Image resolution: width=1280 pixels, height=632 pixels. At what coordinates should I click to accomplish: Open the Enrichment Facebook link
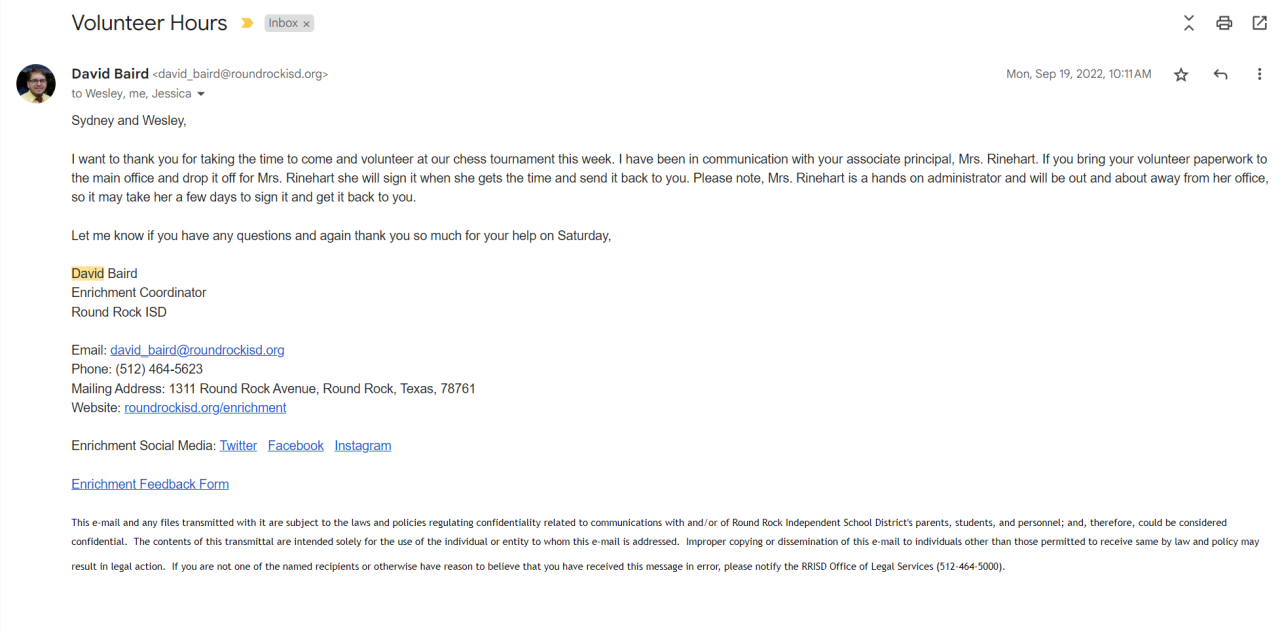(295, 446)
